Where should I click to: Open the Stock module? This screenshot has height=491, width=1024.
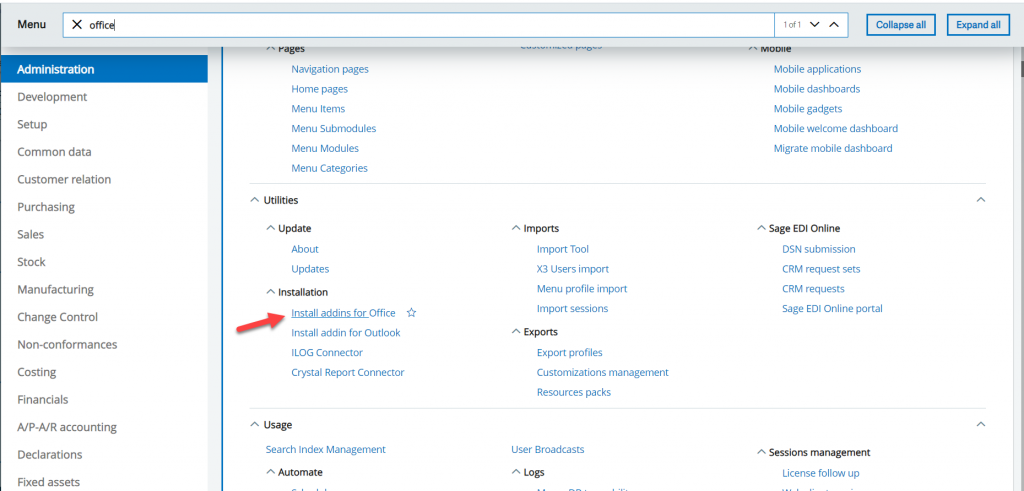coord(31,262)
